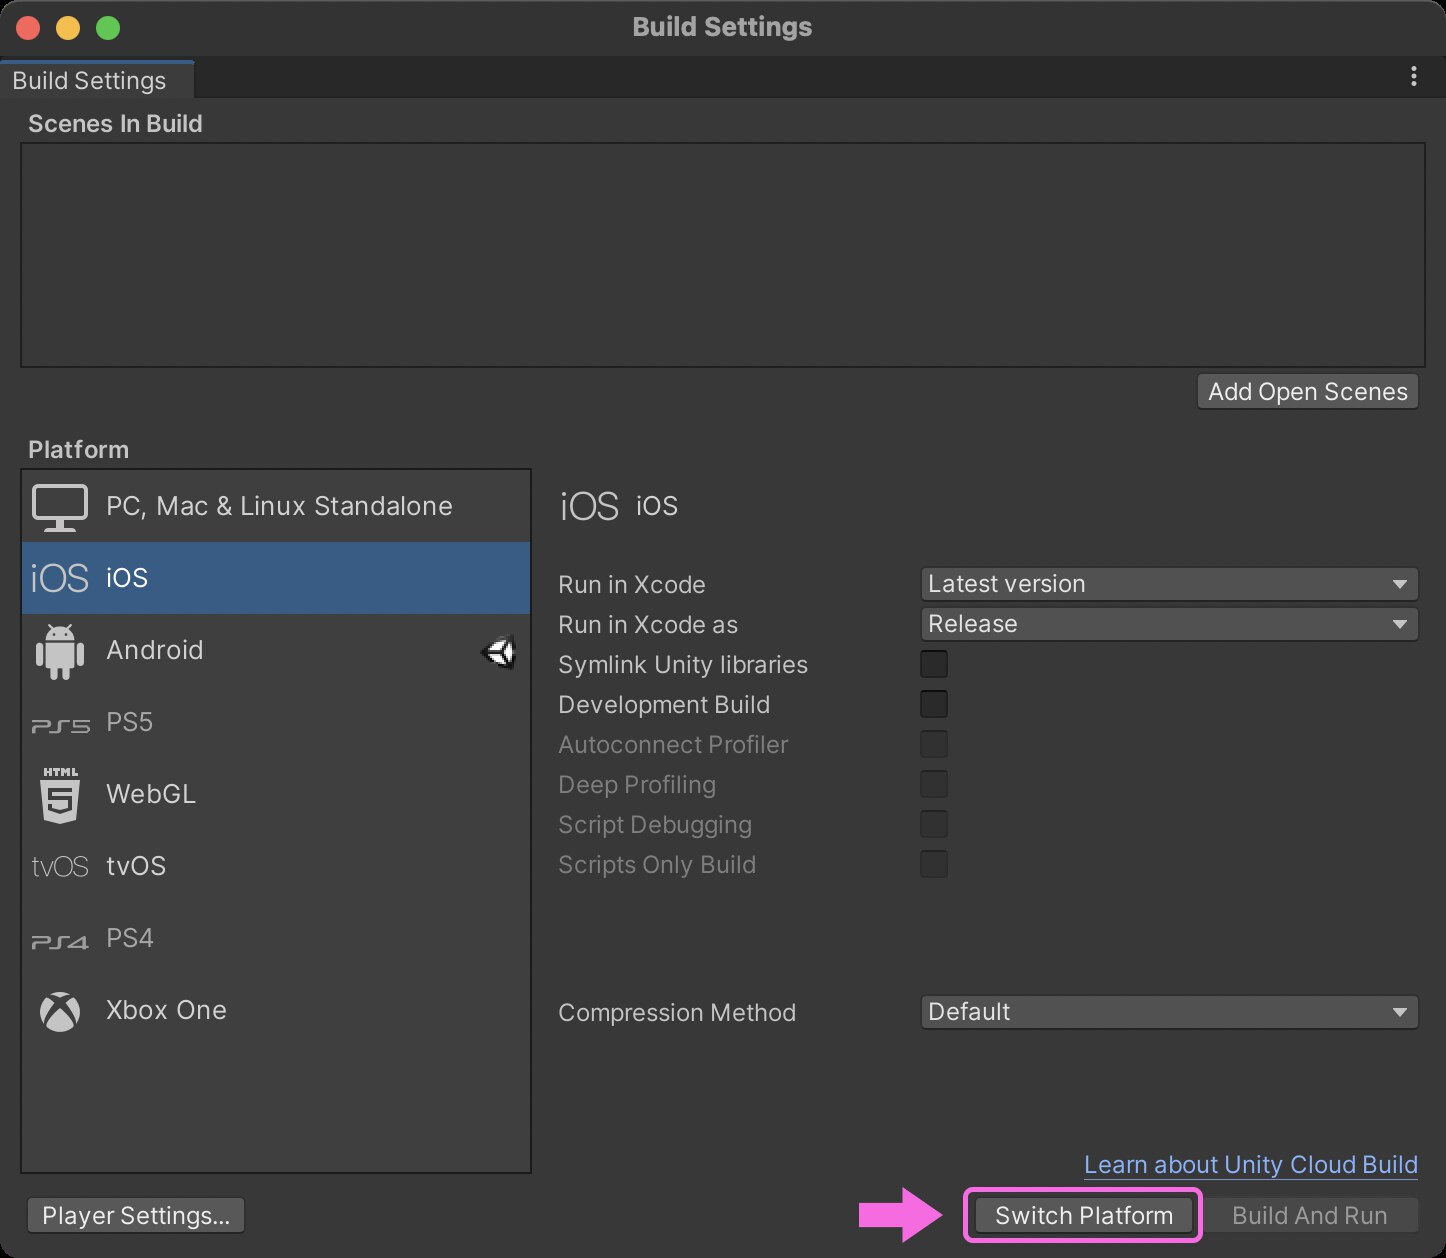Open Player Settings

point(136,1215)
